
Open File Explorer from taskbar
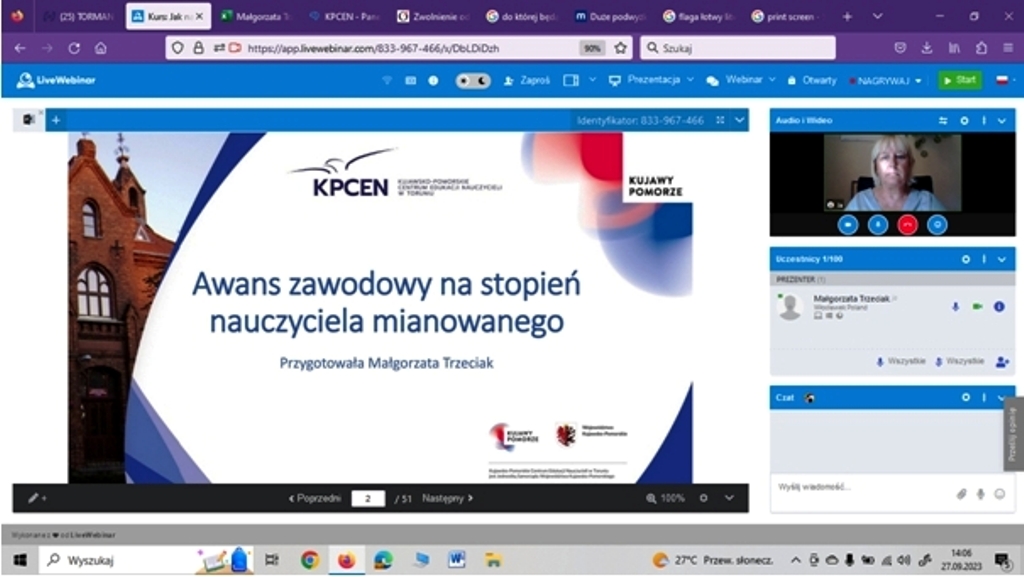point(493,560)
